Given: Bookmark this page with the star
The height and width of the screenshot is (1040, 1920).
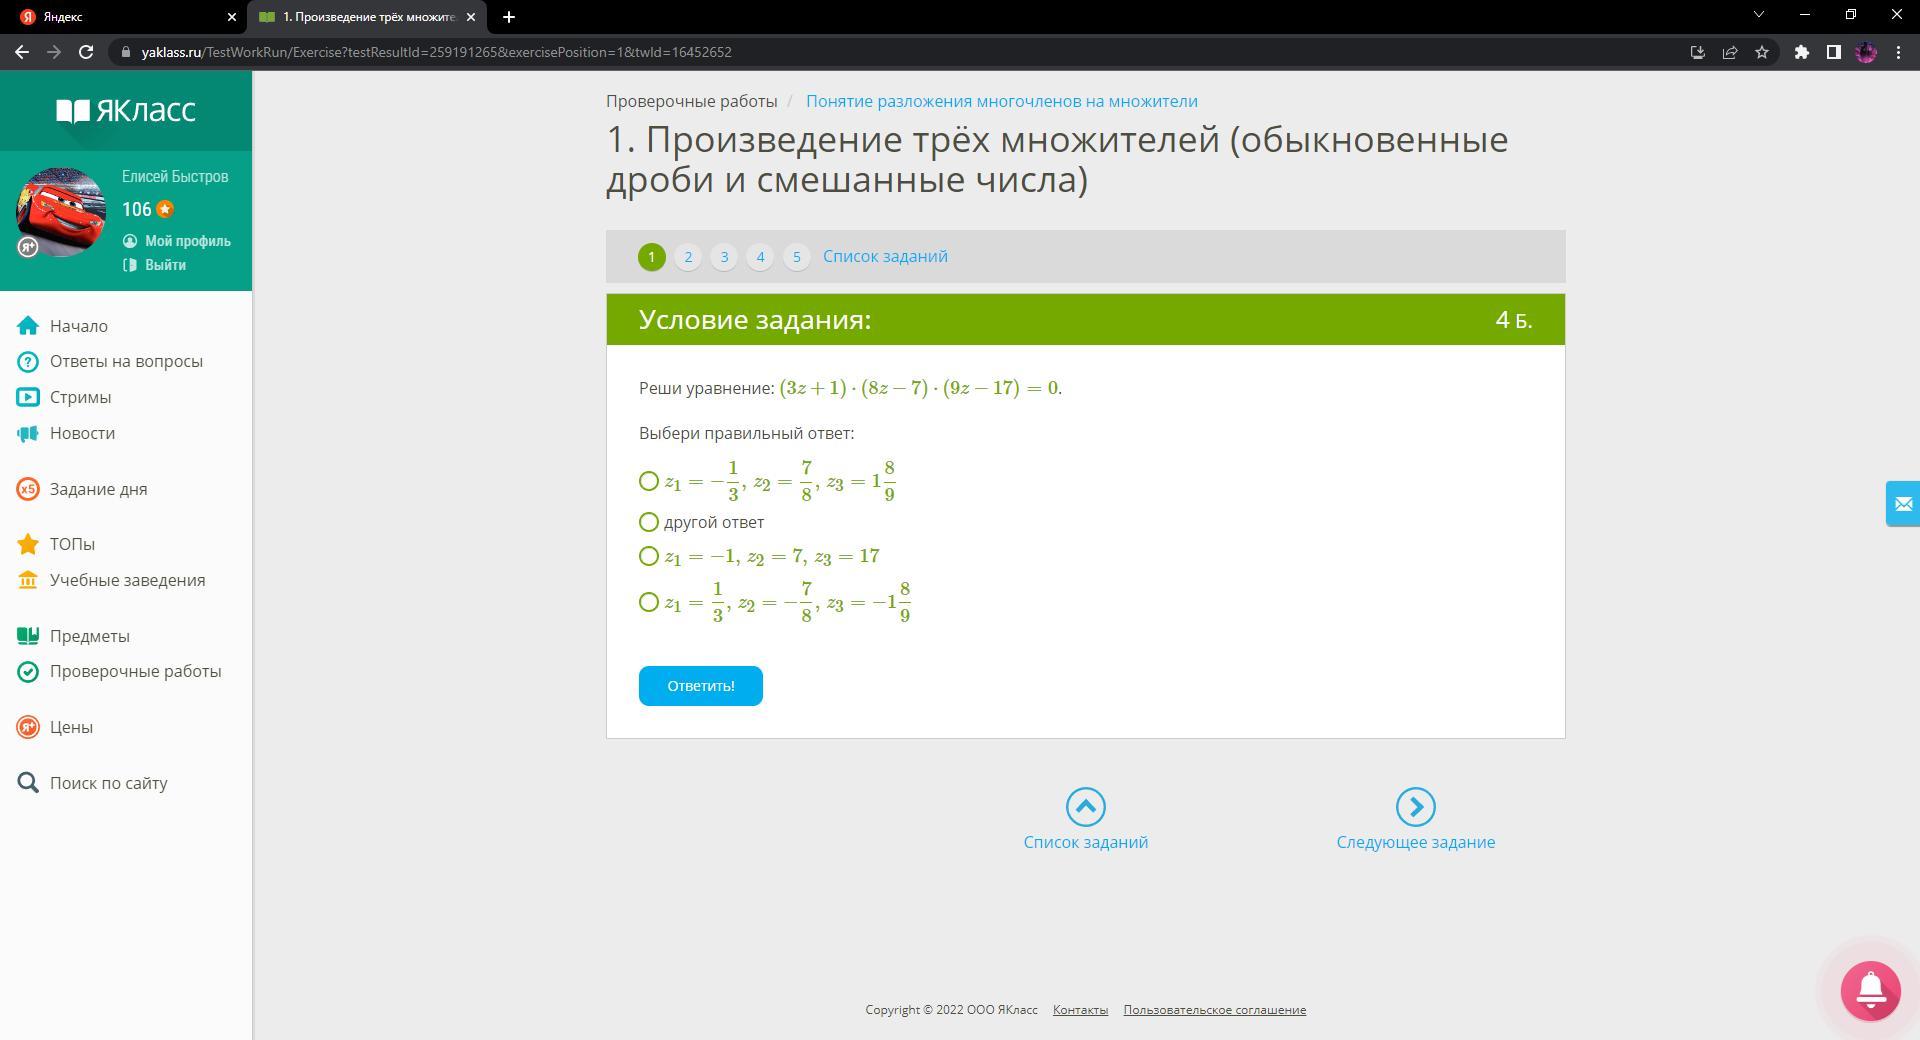Looking at the screenshot, I should click(1762, 52).
